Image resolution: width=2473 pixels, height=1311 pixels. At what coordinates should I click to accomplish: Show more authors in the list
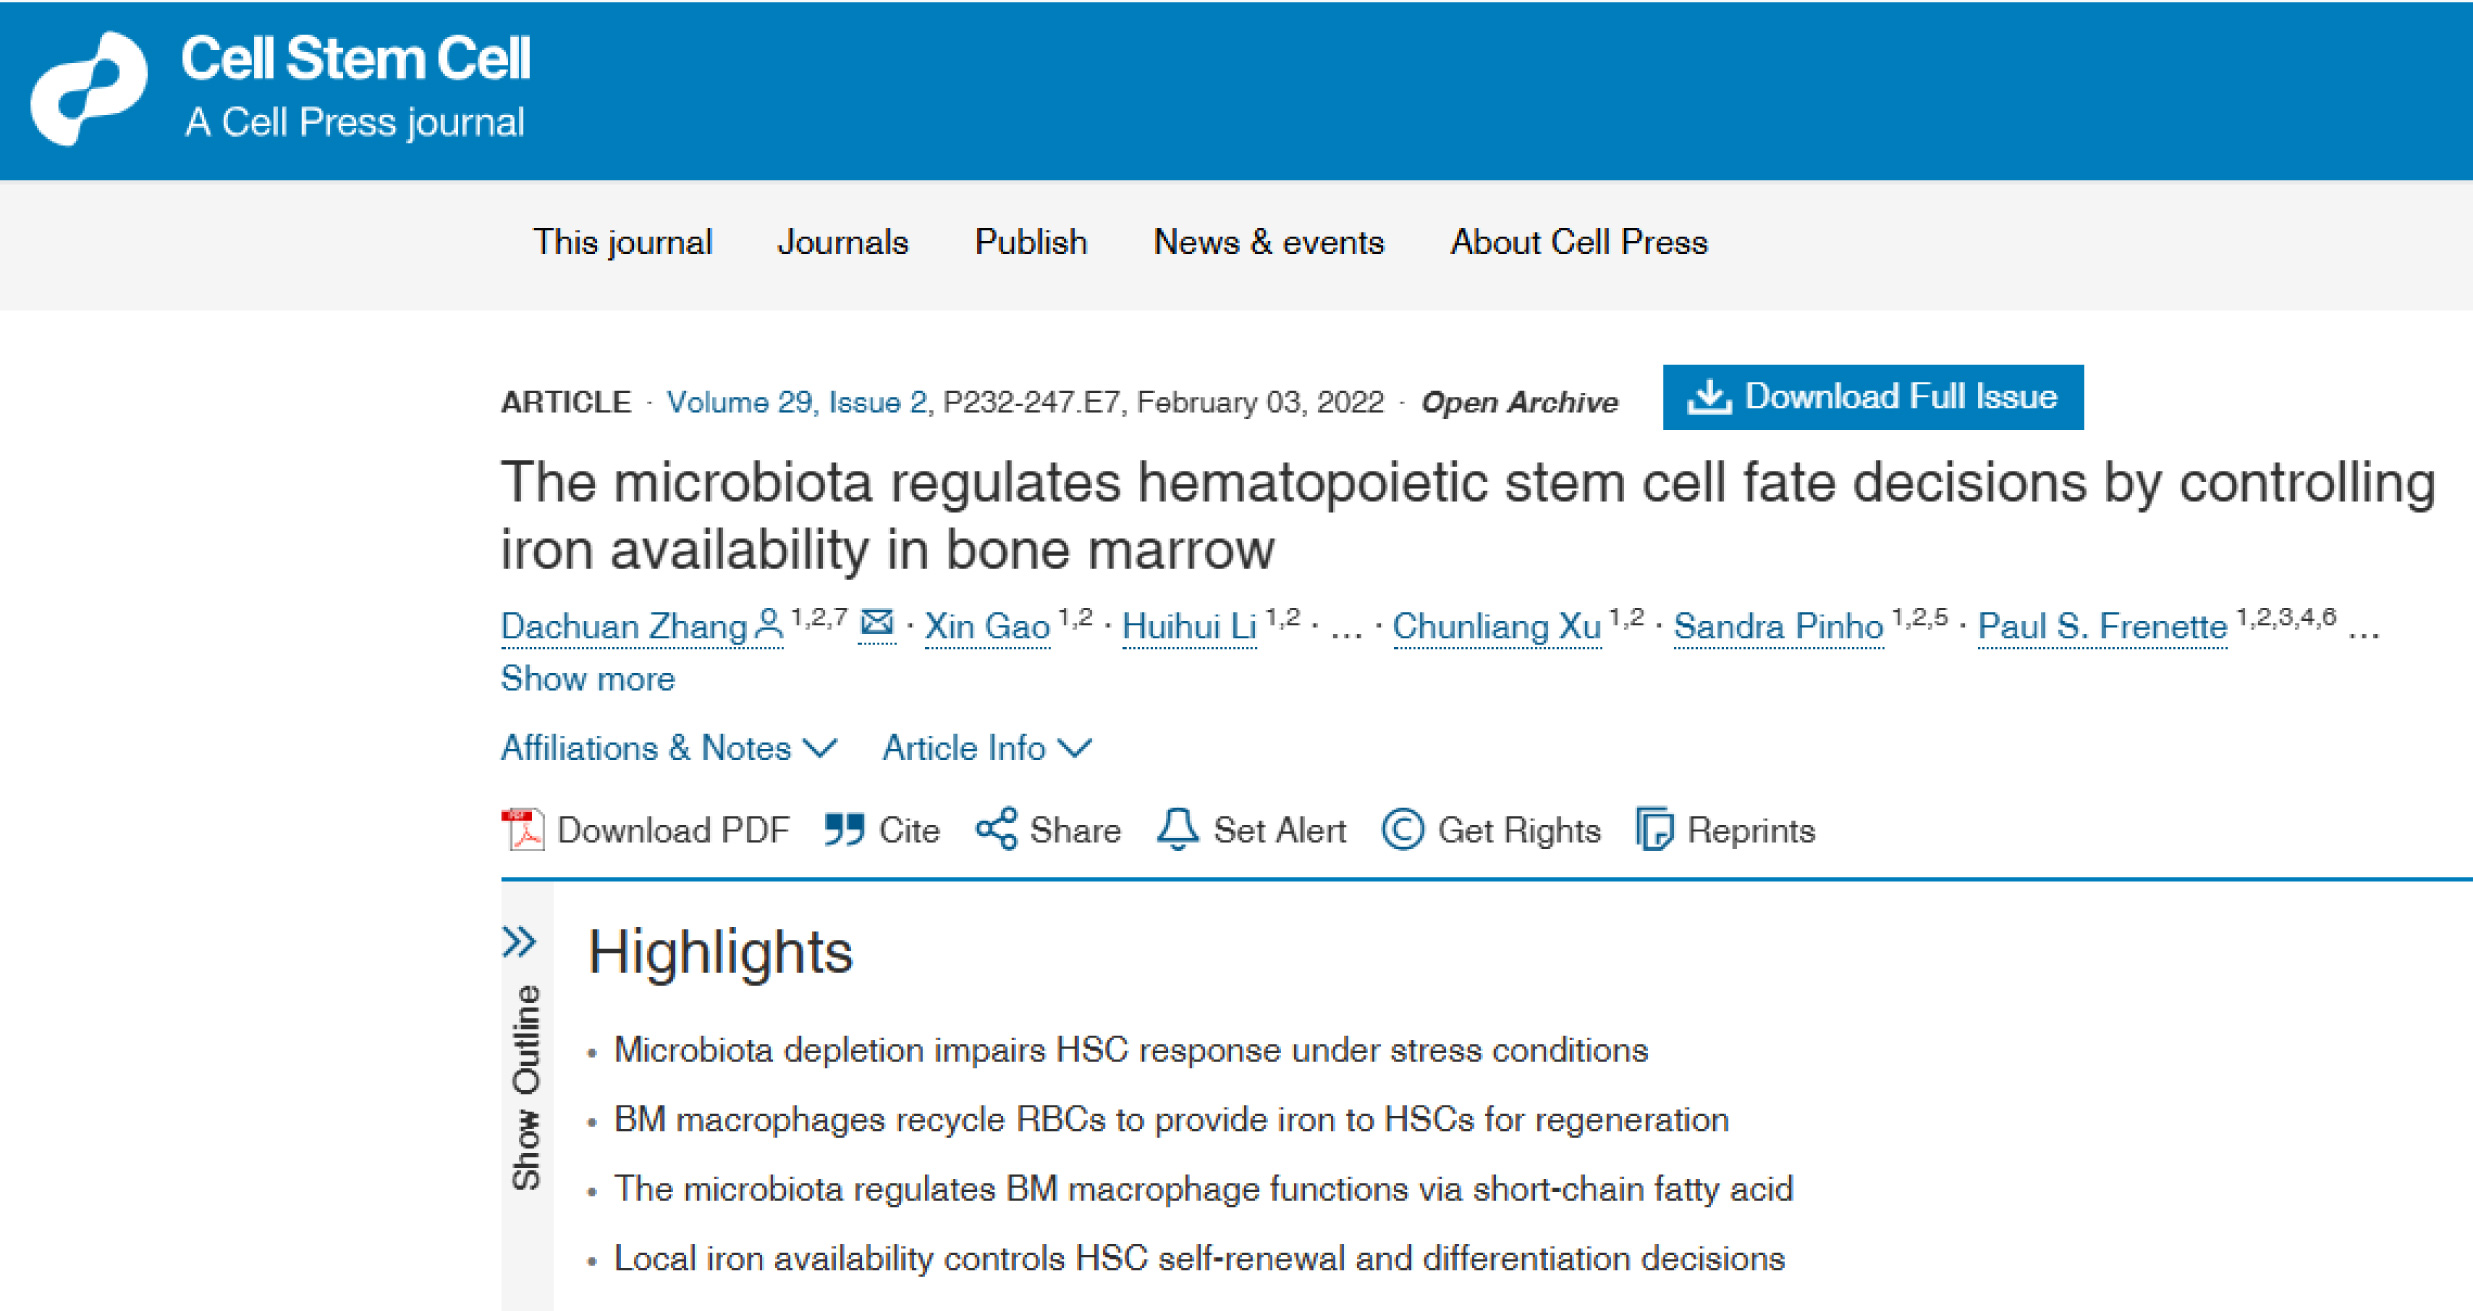coord(587,679)
